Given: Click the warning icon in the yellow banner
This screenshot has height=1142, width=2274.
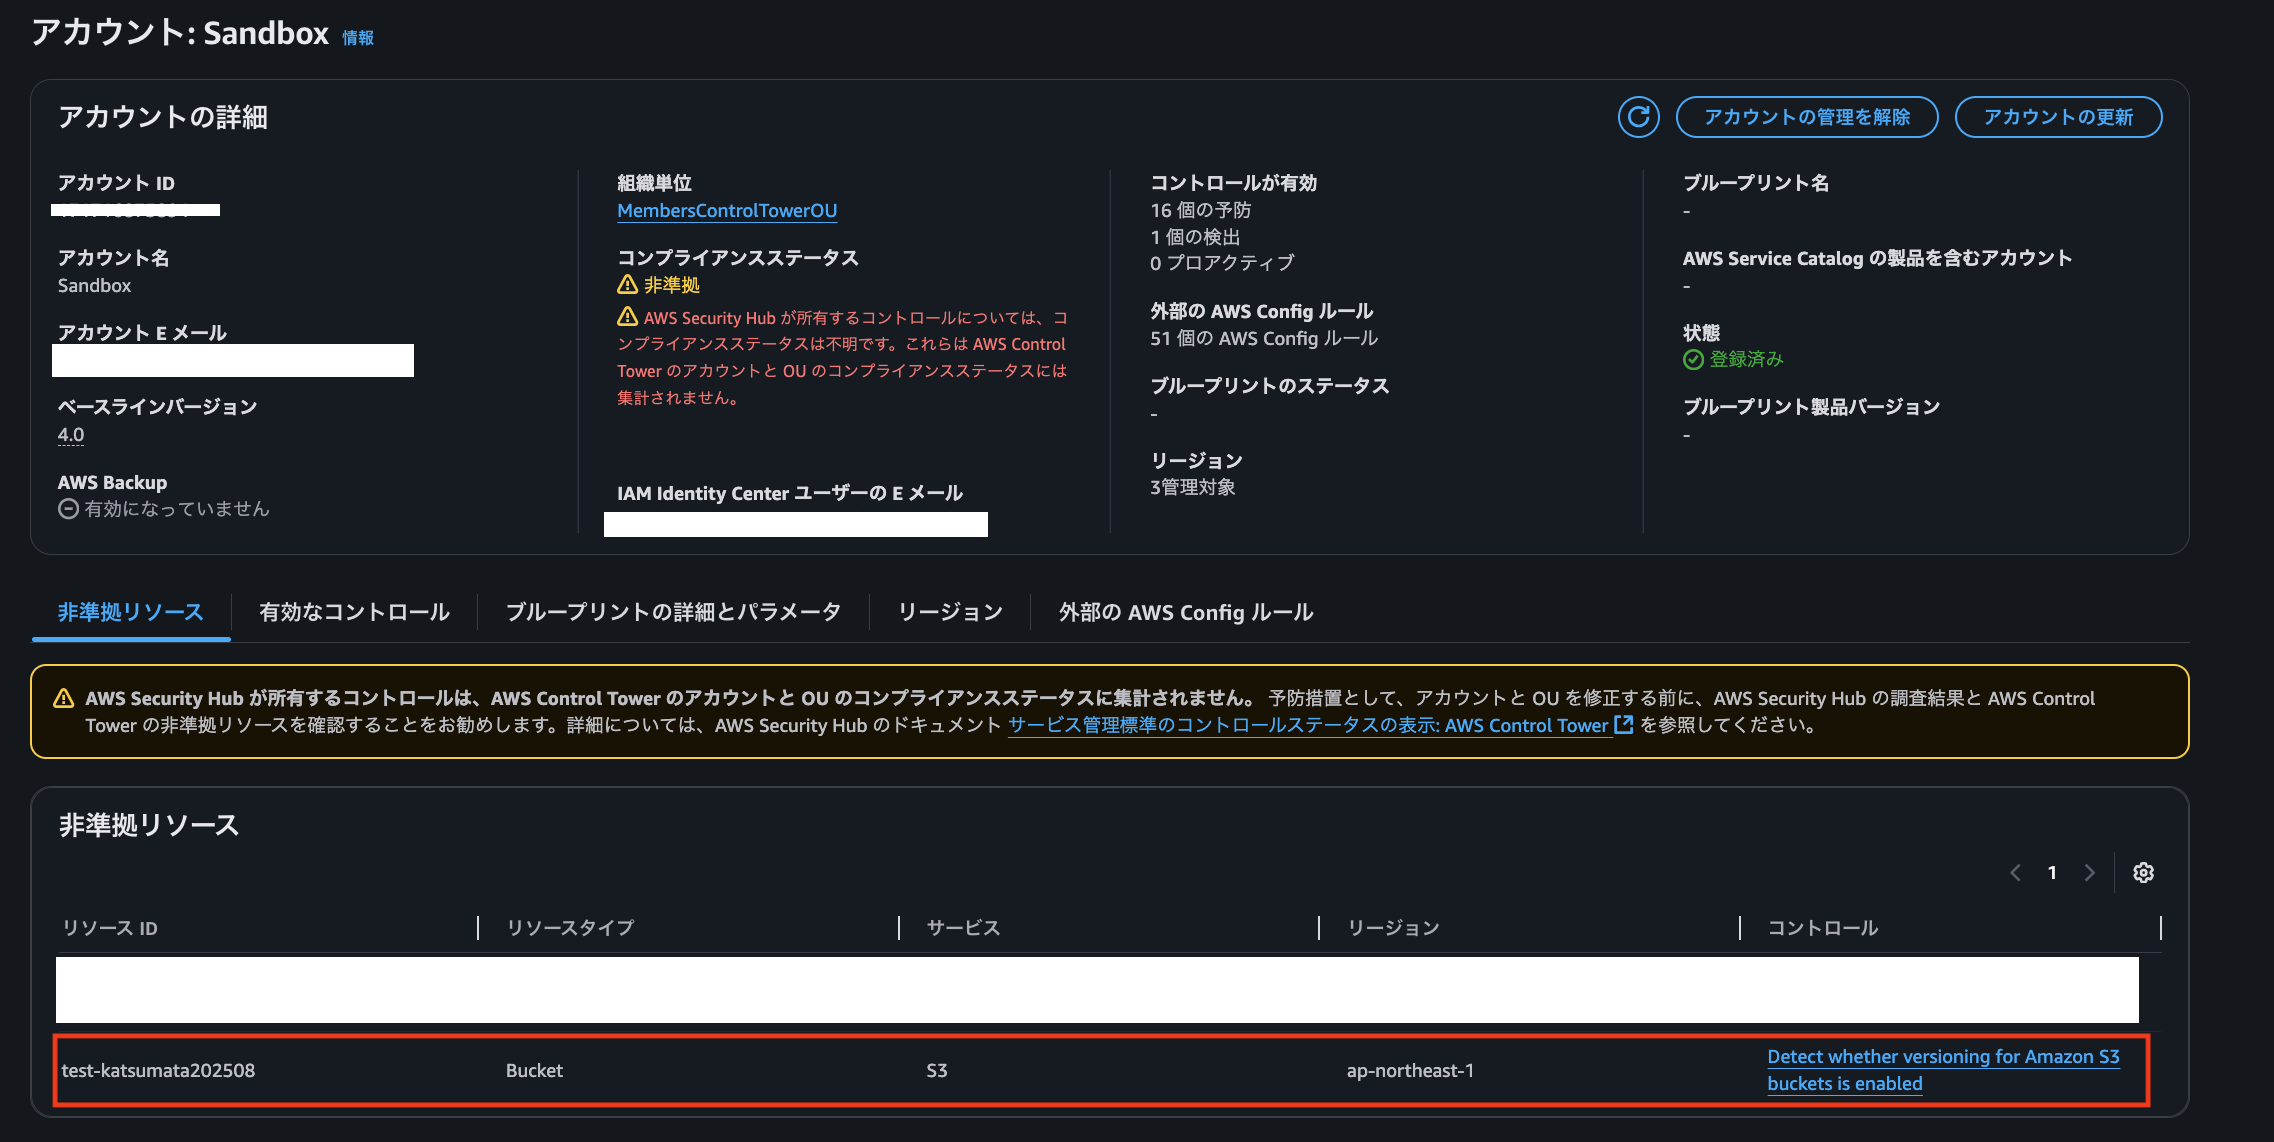Looking at the screenshot, I should point(63,698).
